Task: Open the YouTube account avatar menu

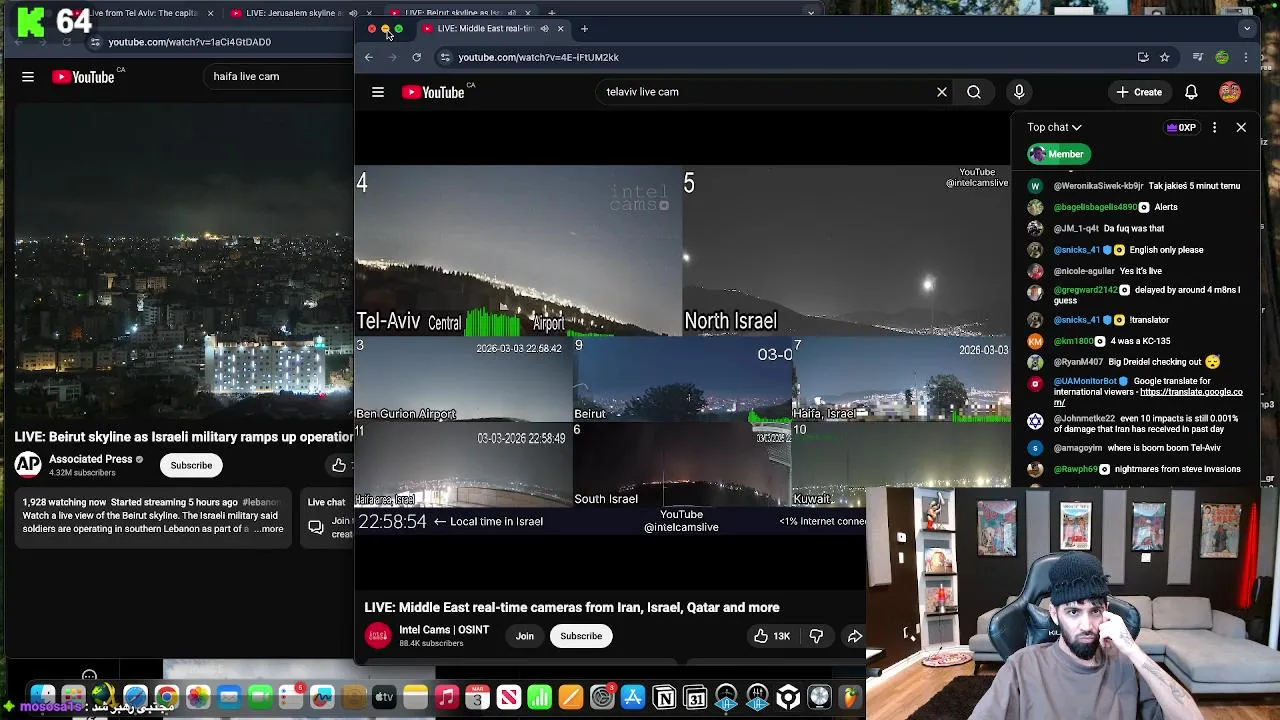Action: (x=1230, y=92)
